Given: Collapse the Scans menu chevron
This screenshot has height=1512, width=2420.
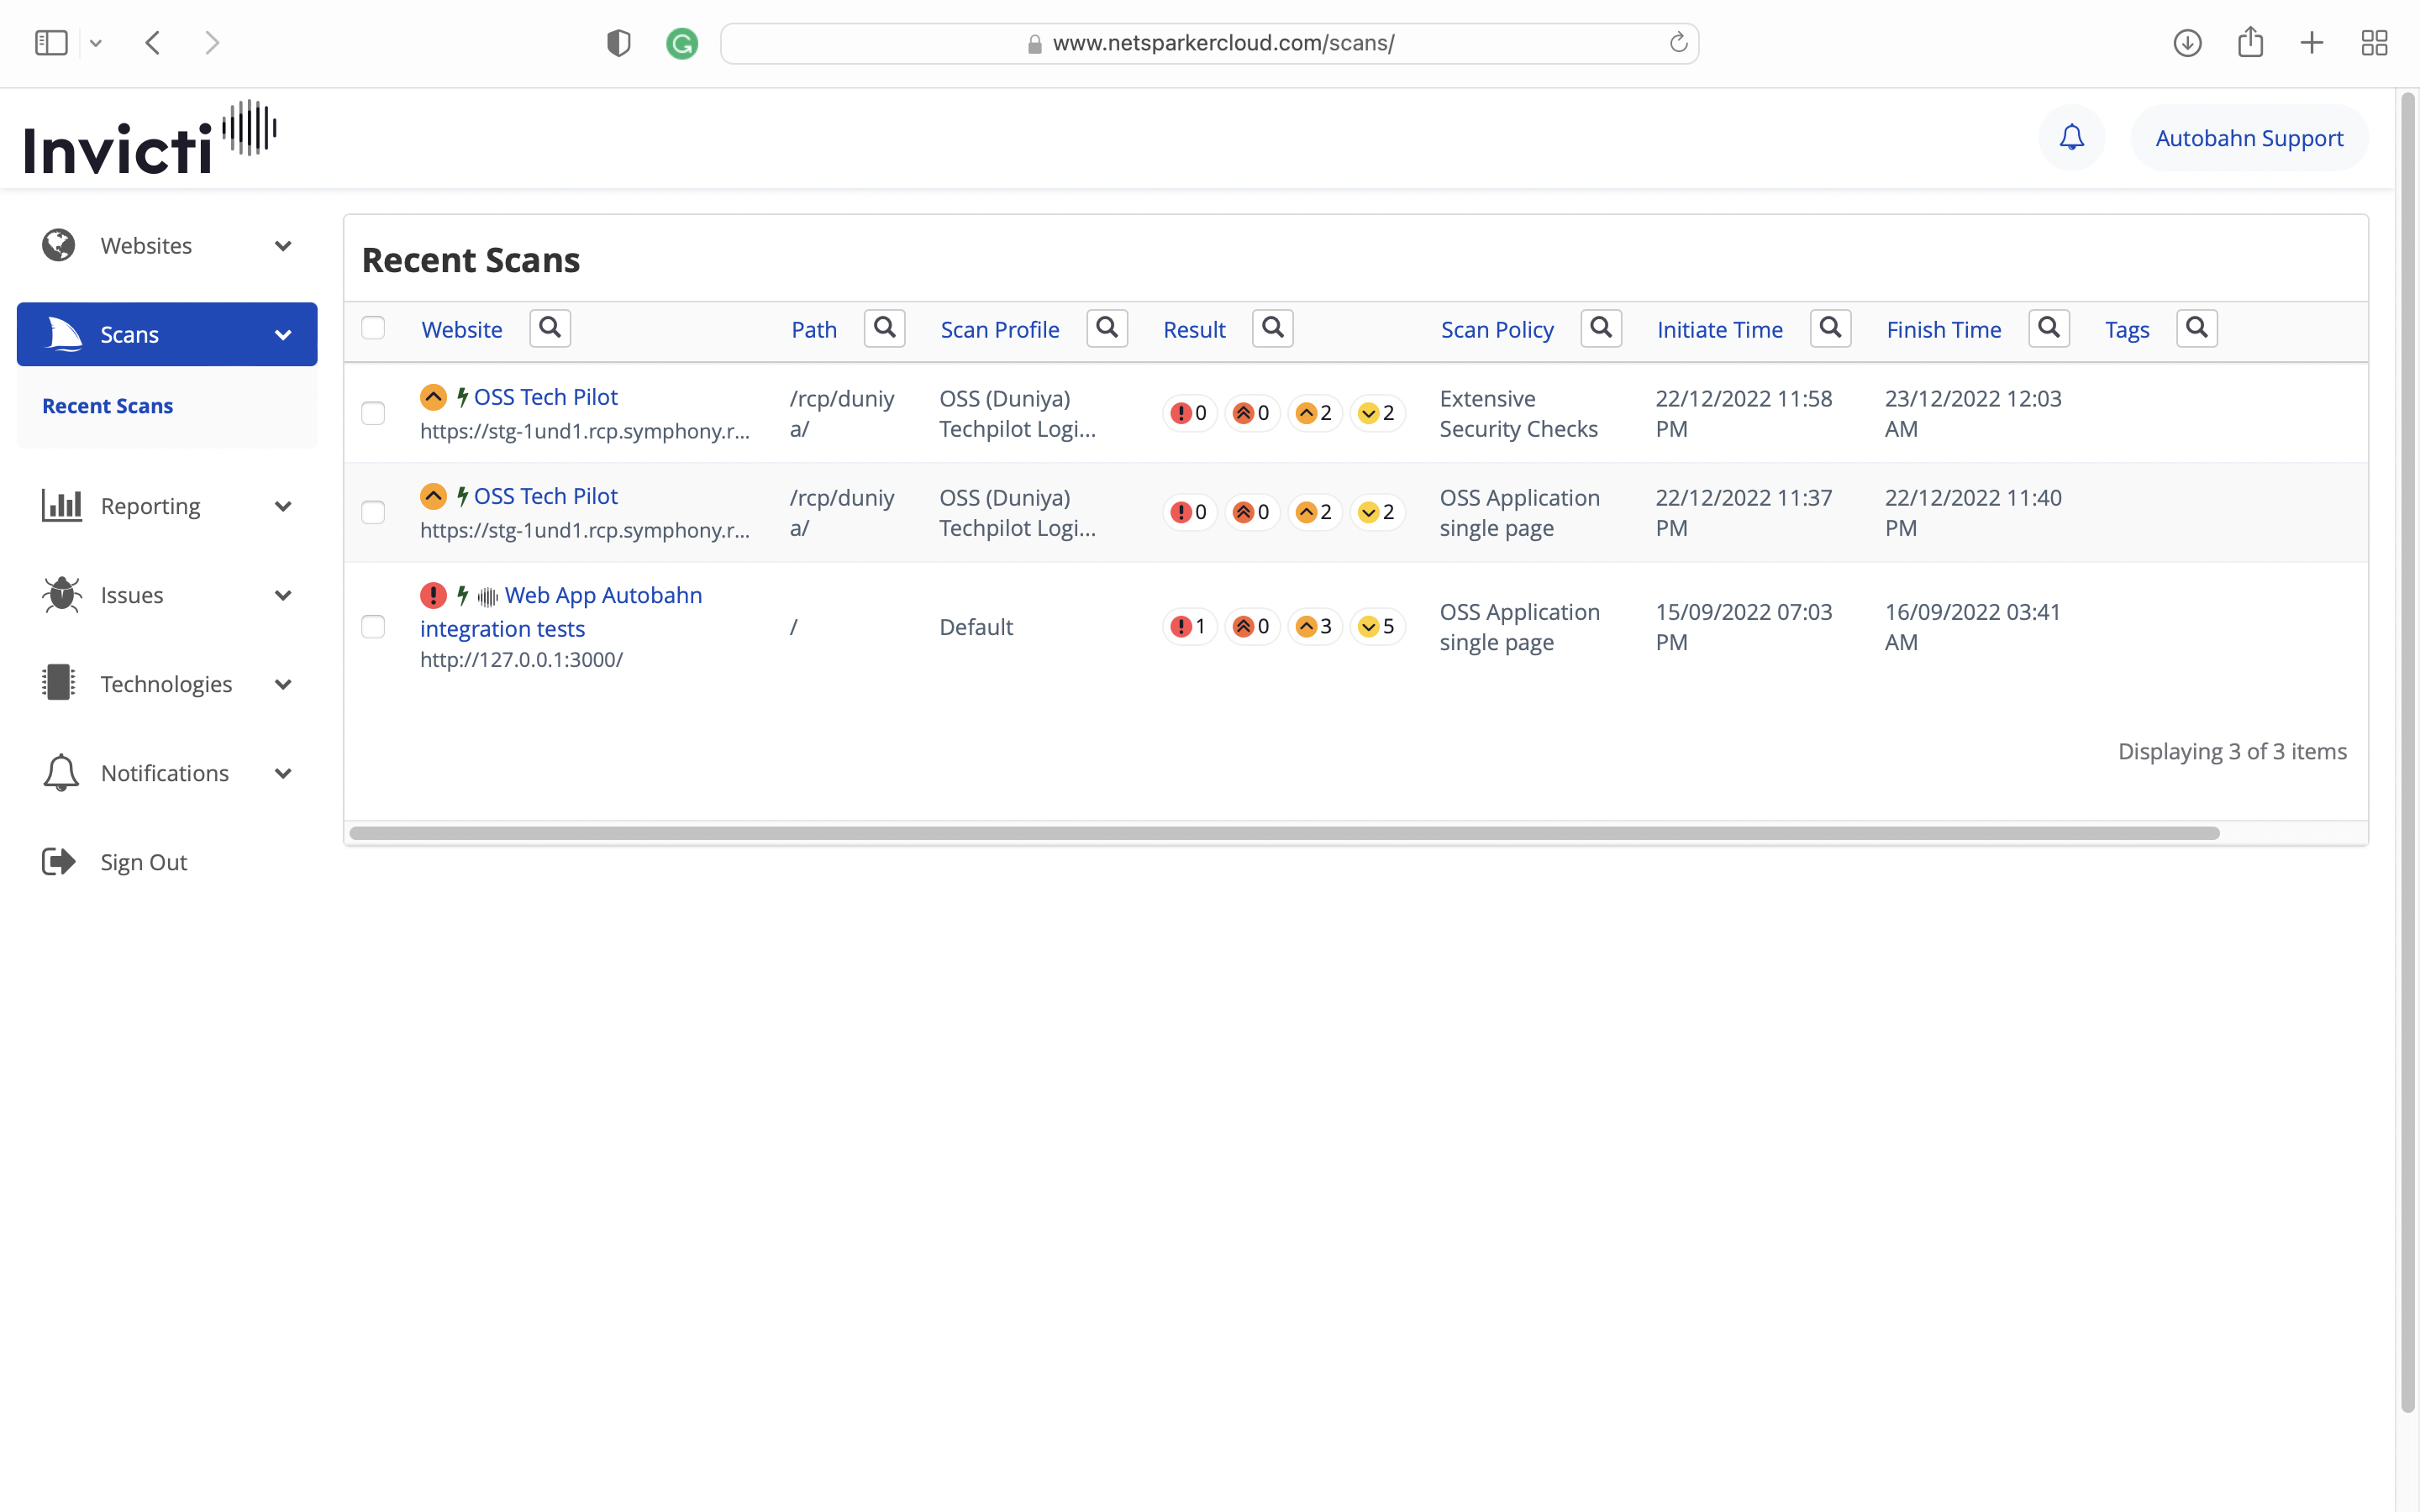Looking at the screenshot, I should point(283,335).
